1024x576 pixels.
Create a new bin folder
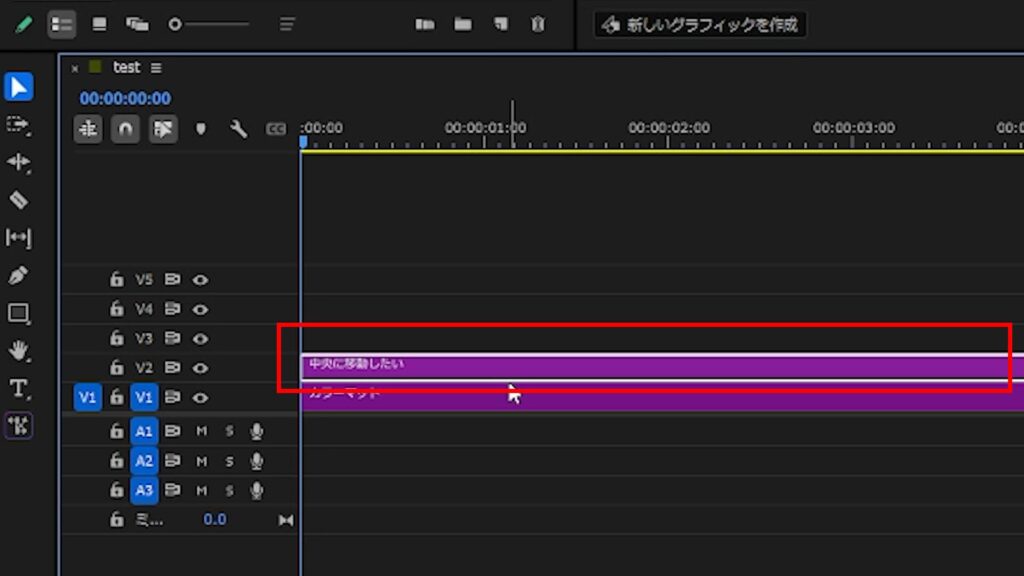(463, 25)
